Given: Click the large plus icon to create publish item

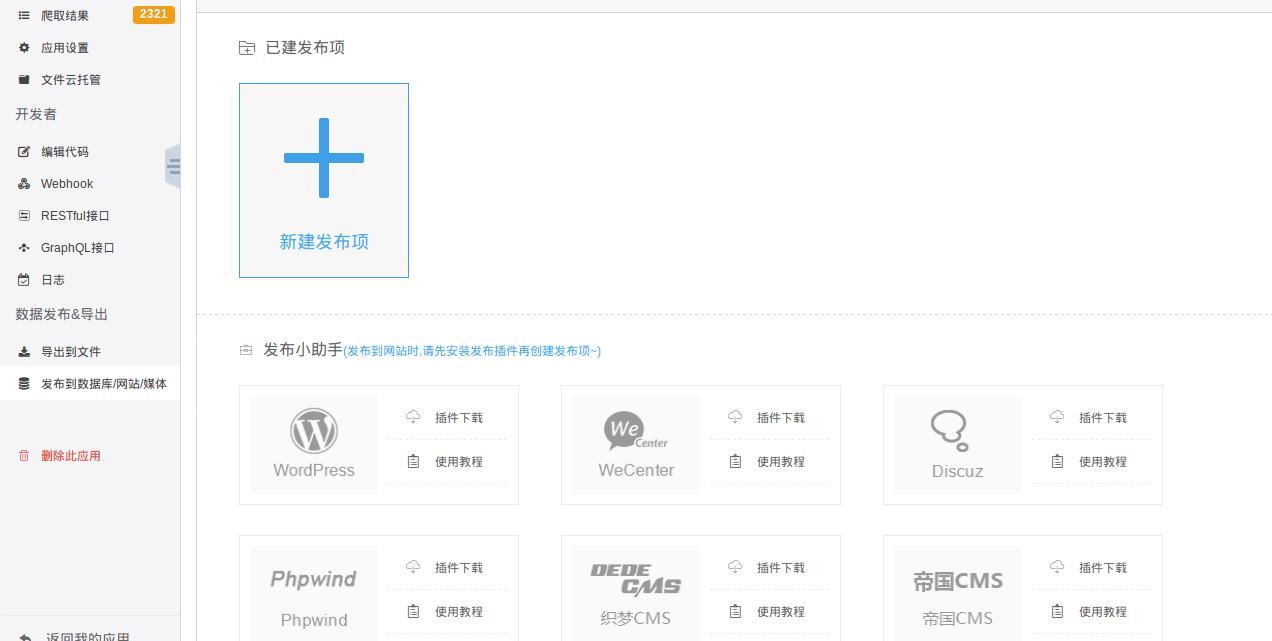Looking at the screenshot, I should click(323, 158).
